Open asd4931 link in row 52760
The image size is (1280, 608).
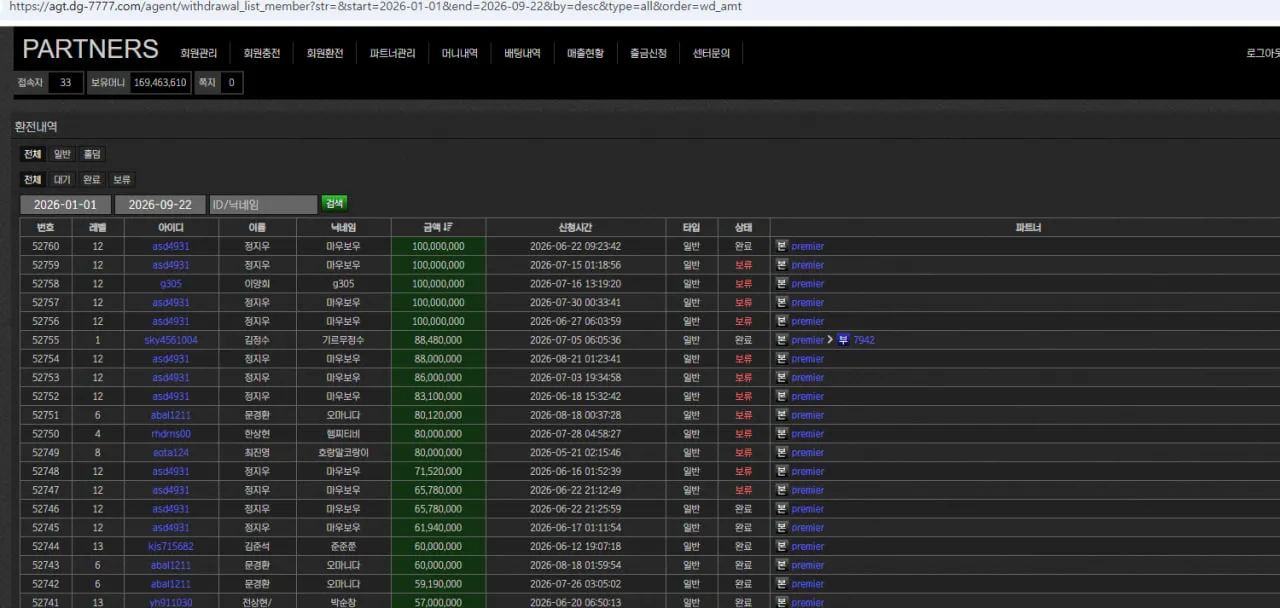(x=171, y=246)
